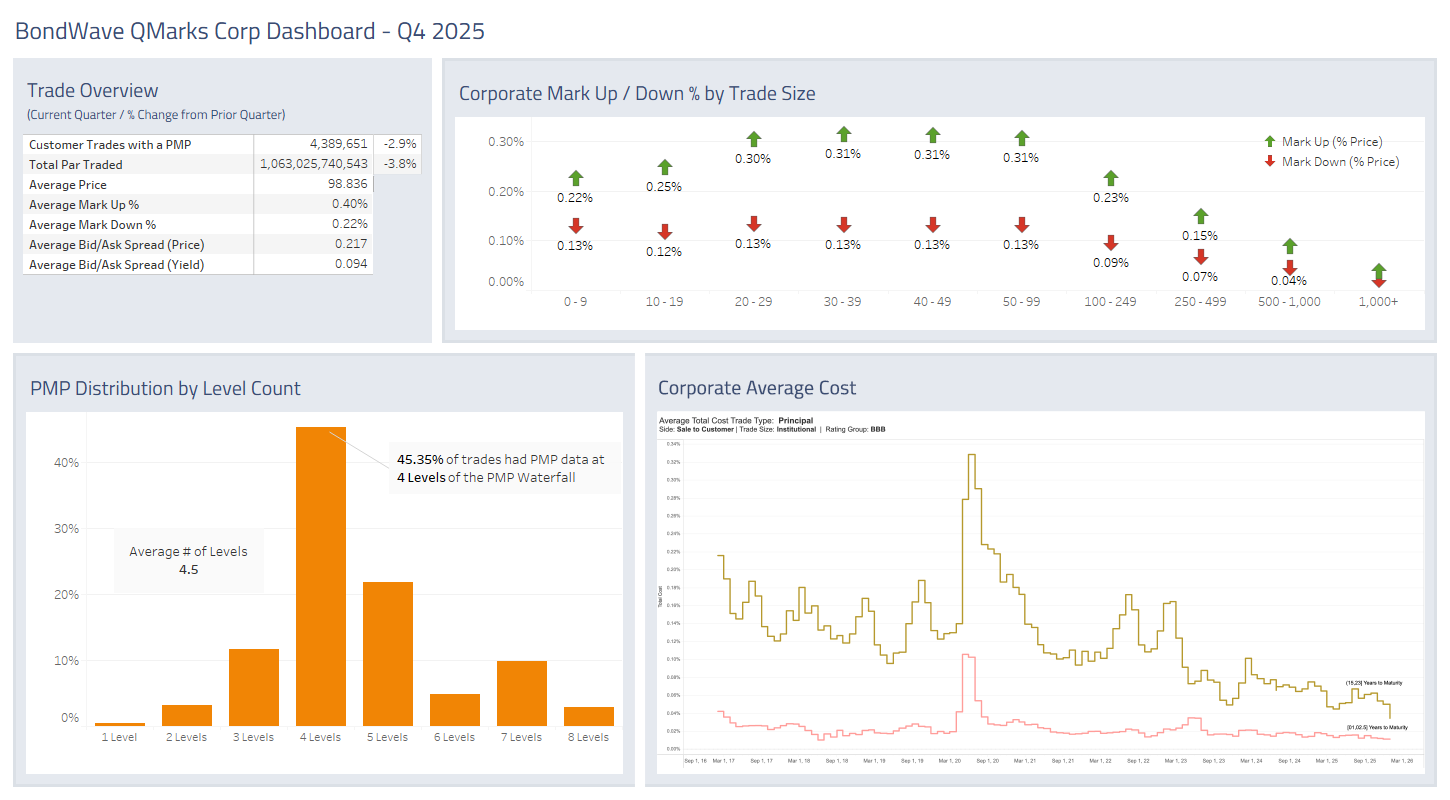Select the Corporate Average Cost panel title
1450x800 pixels.
pyautogui.click(x=756, y=388)
